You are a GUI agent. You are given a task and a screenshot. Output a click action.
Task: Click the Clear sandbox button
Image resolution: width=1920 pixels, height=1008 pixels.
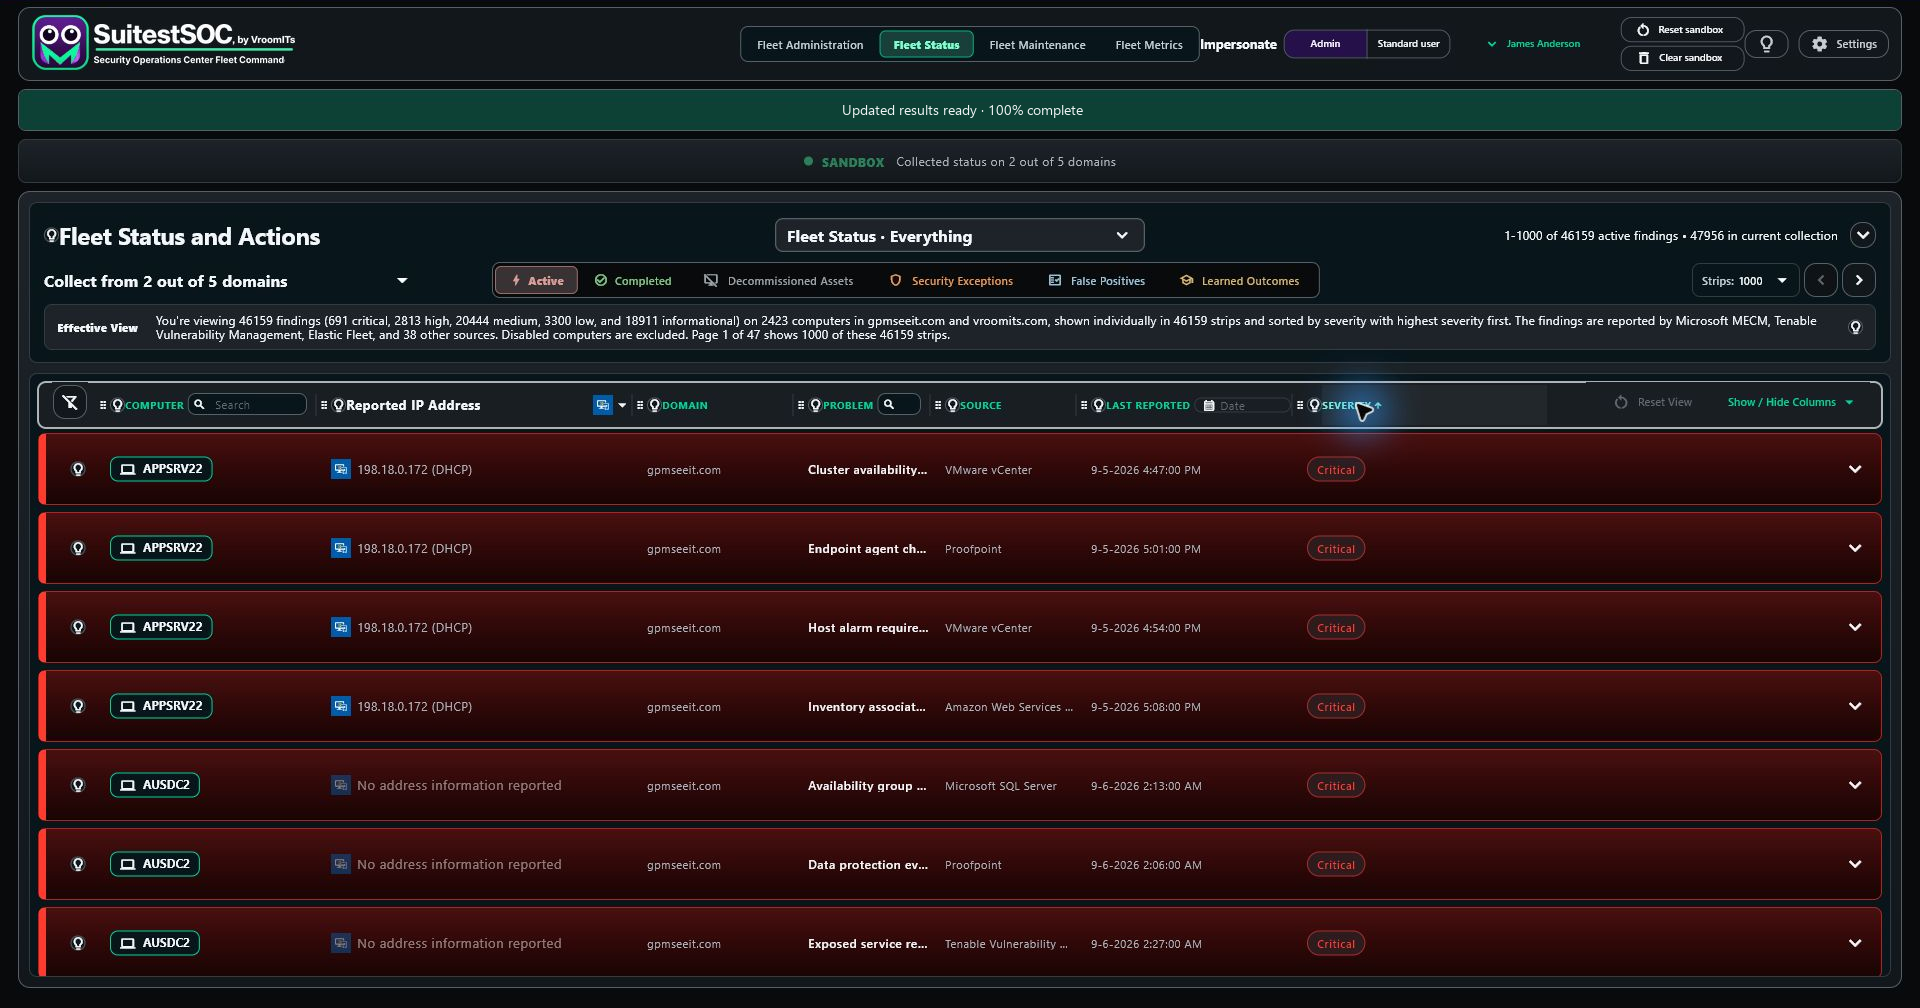(x=1681, y=58)
